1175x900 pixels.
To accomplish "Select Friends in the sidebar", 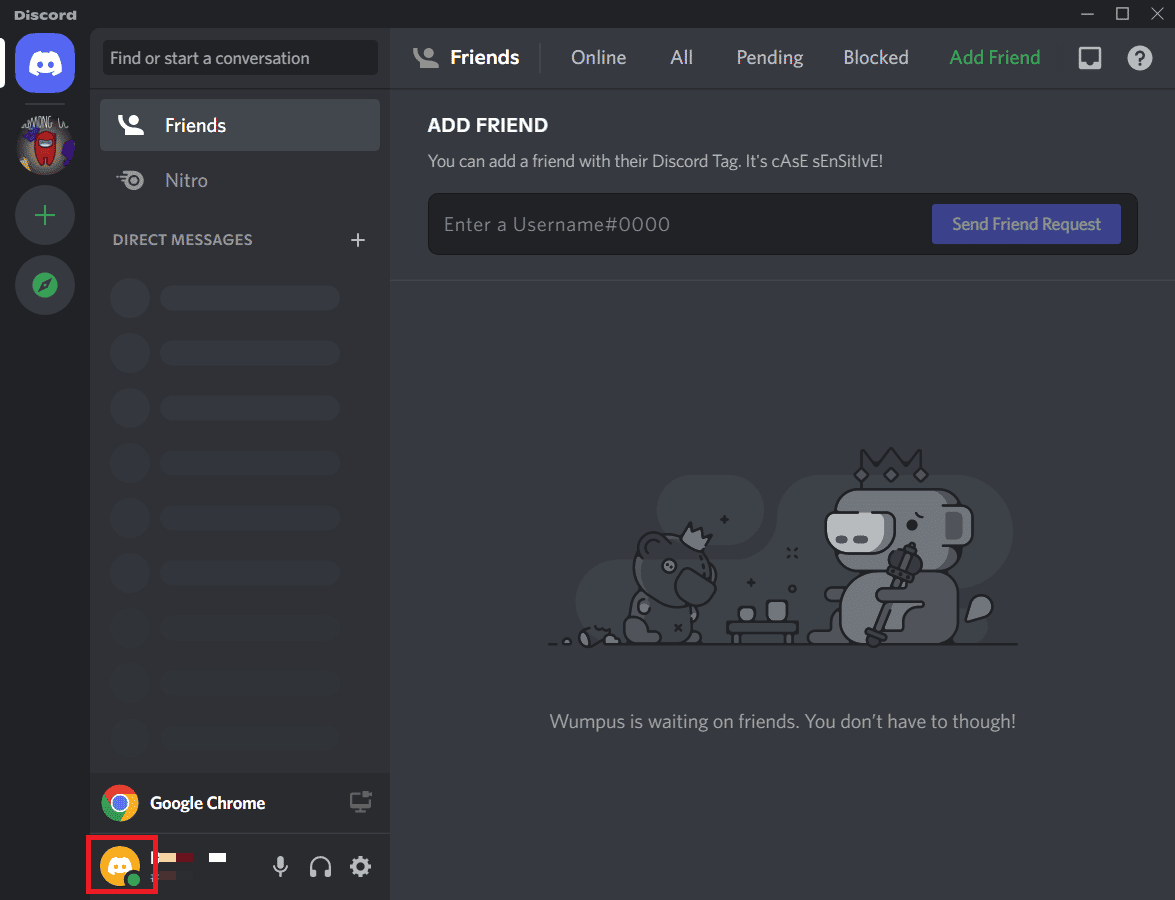I will [x=240, y=125].
